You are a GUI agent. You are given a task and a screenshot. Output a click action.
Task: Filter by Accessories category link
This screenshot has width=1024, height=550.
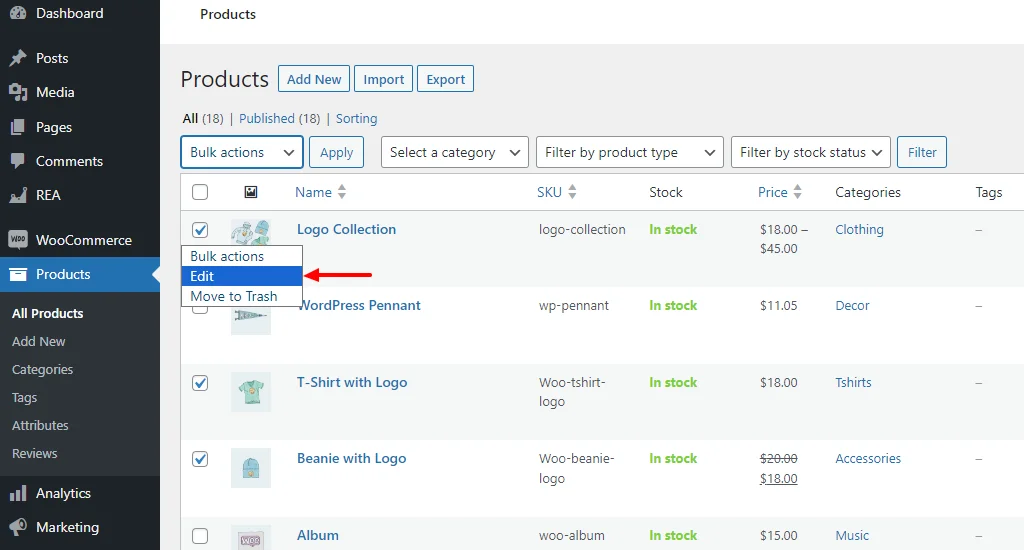pyautogui.click(x=868, y=459)
